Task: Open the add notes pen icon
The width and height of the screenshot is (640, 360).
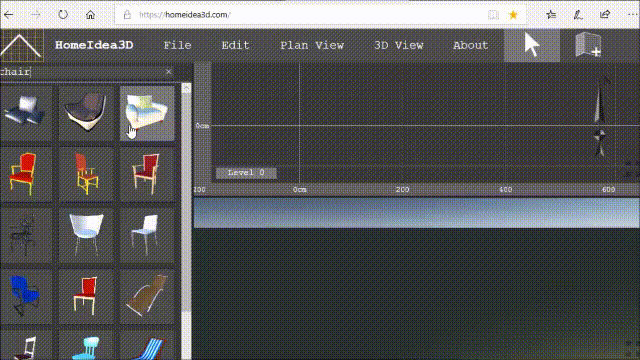Action: [578, 15]
